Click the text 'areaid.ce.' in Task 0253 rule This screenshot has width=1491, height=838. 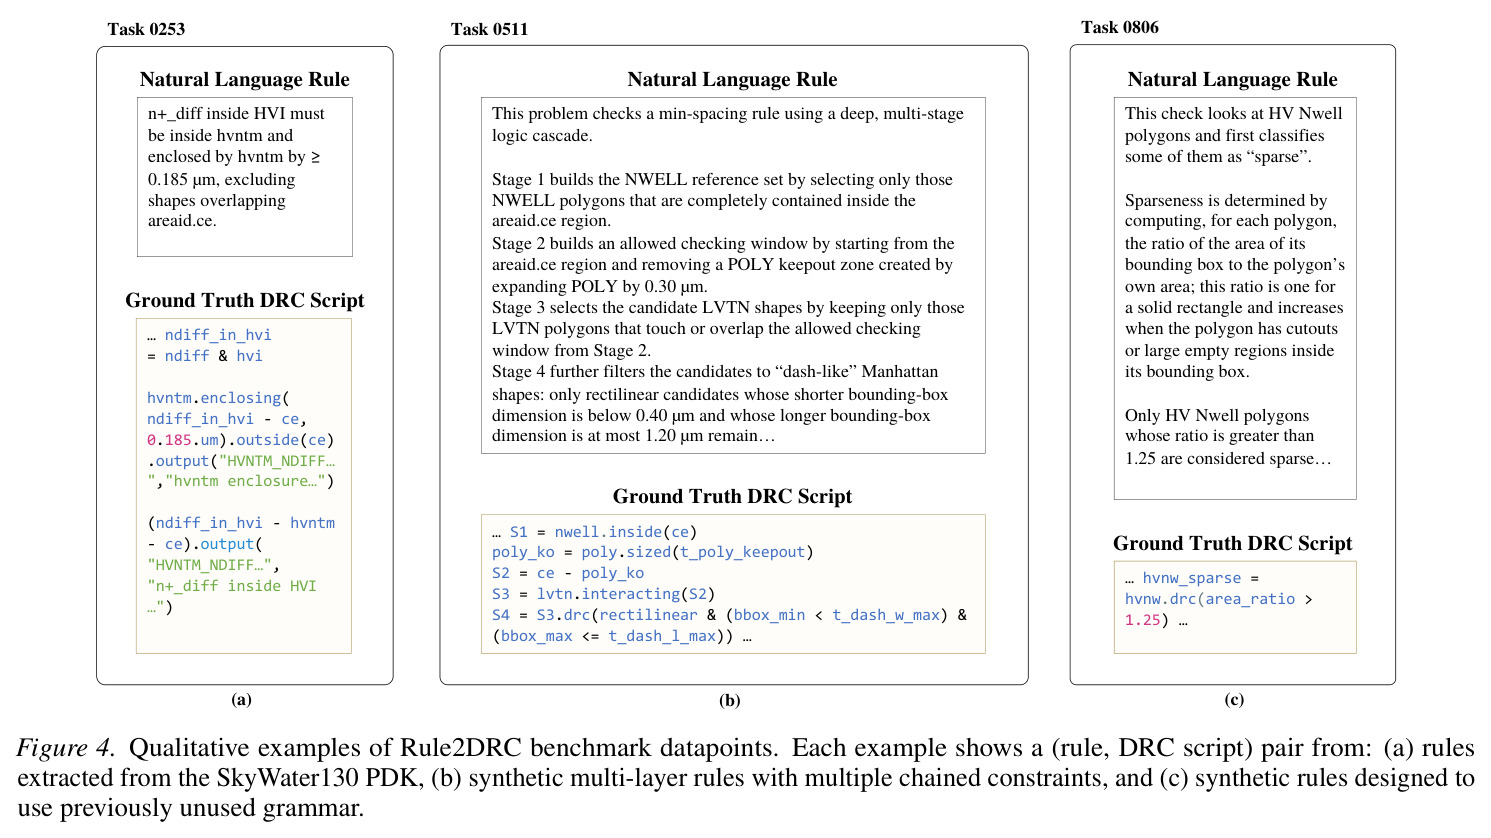[x=182, y=221]
